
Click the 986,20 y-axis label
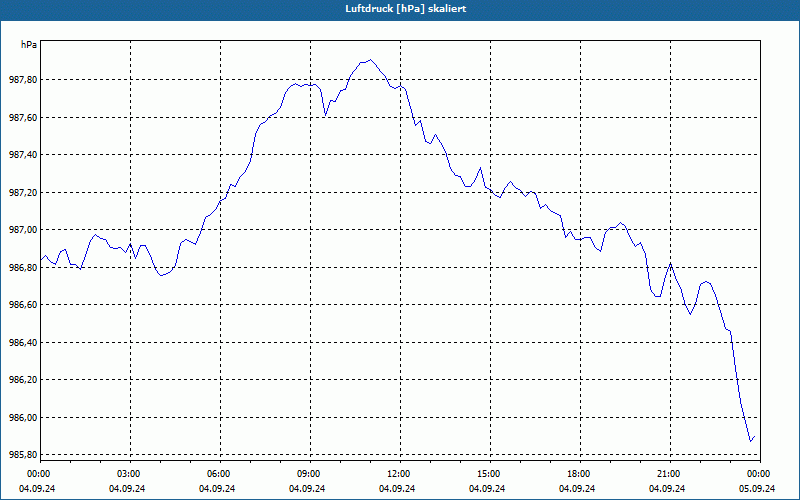pos(23,380)
